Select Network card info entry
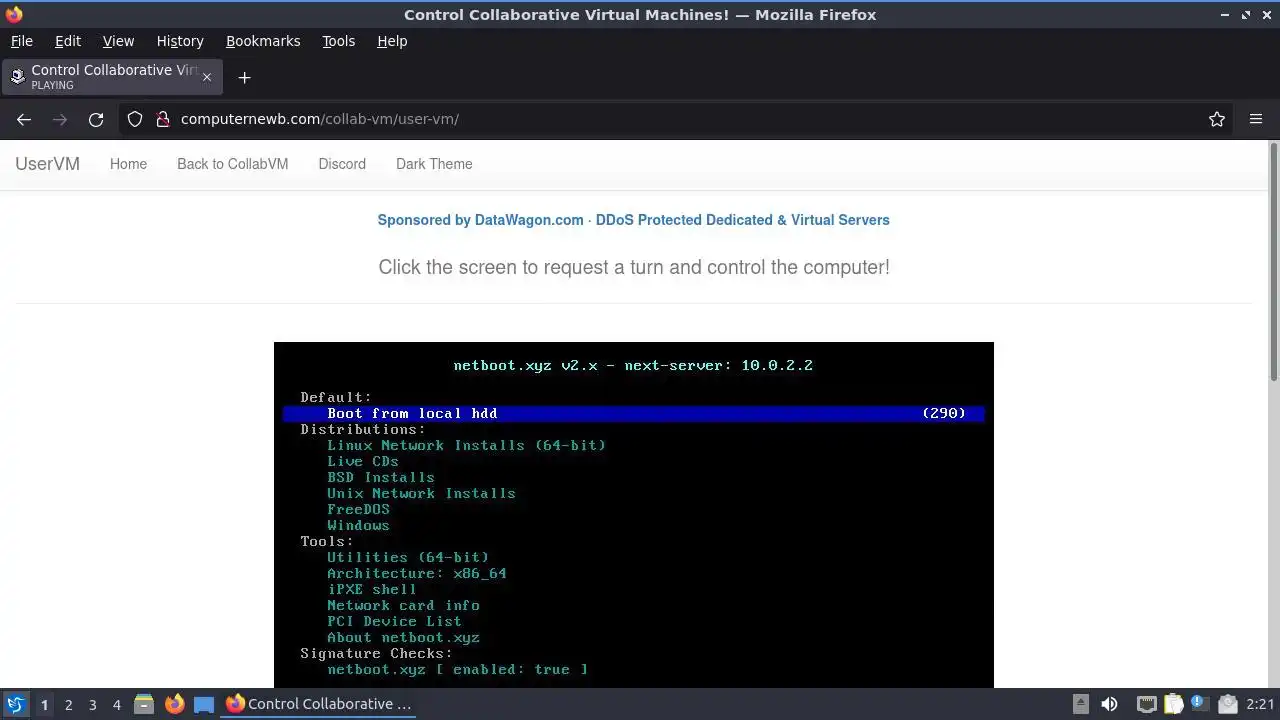Image resolution: width=1280 pixels, height=720 pixels. 403,605
